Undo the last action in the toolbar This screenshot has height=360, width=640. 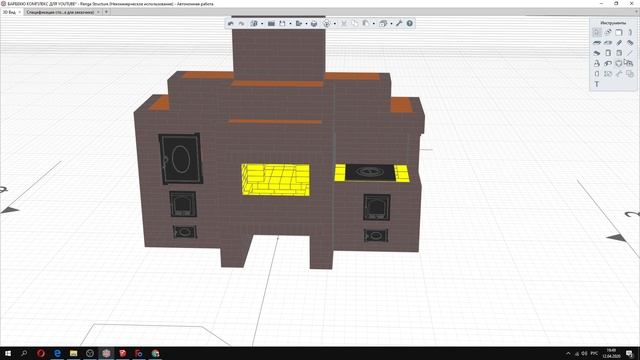point(231,24)
